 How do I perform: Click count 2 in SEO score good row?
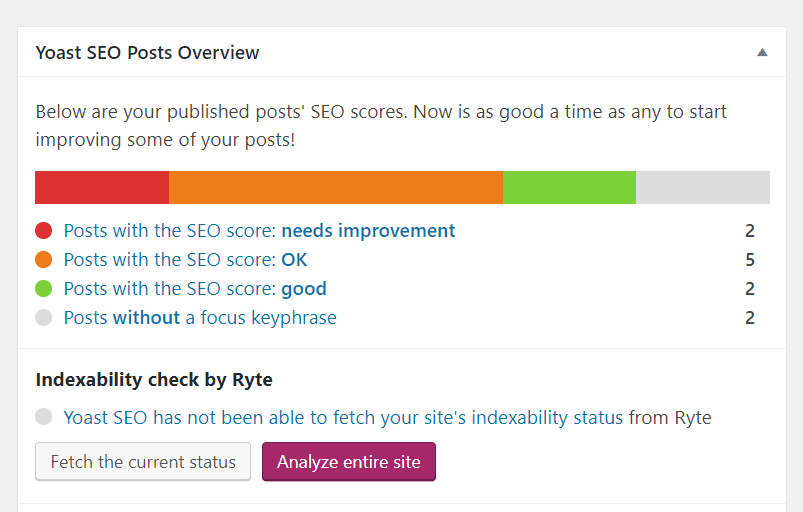[750, 289]
